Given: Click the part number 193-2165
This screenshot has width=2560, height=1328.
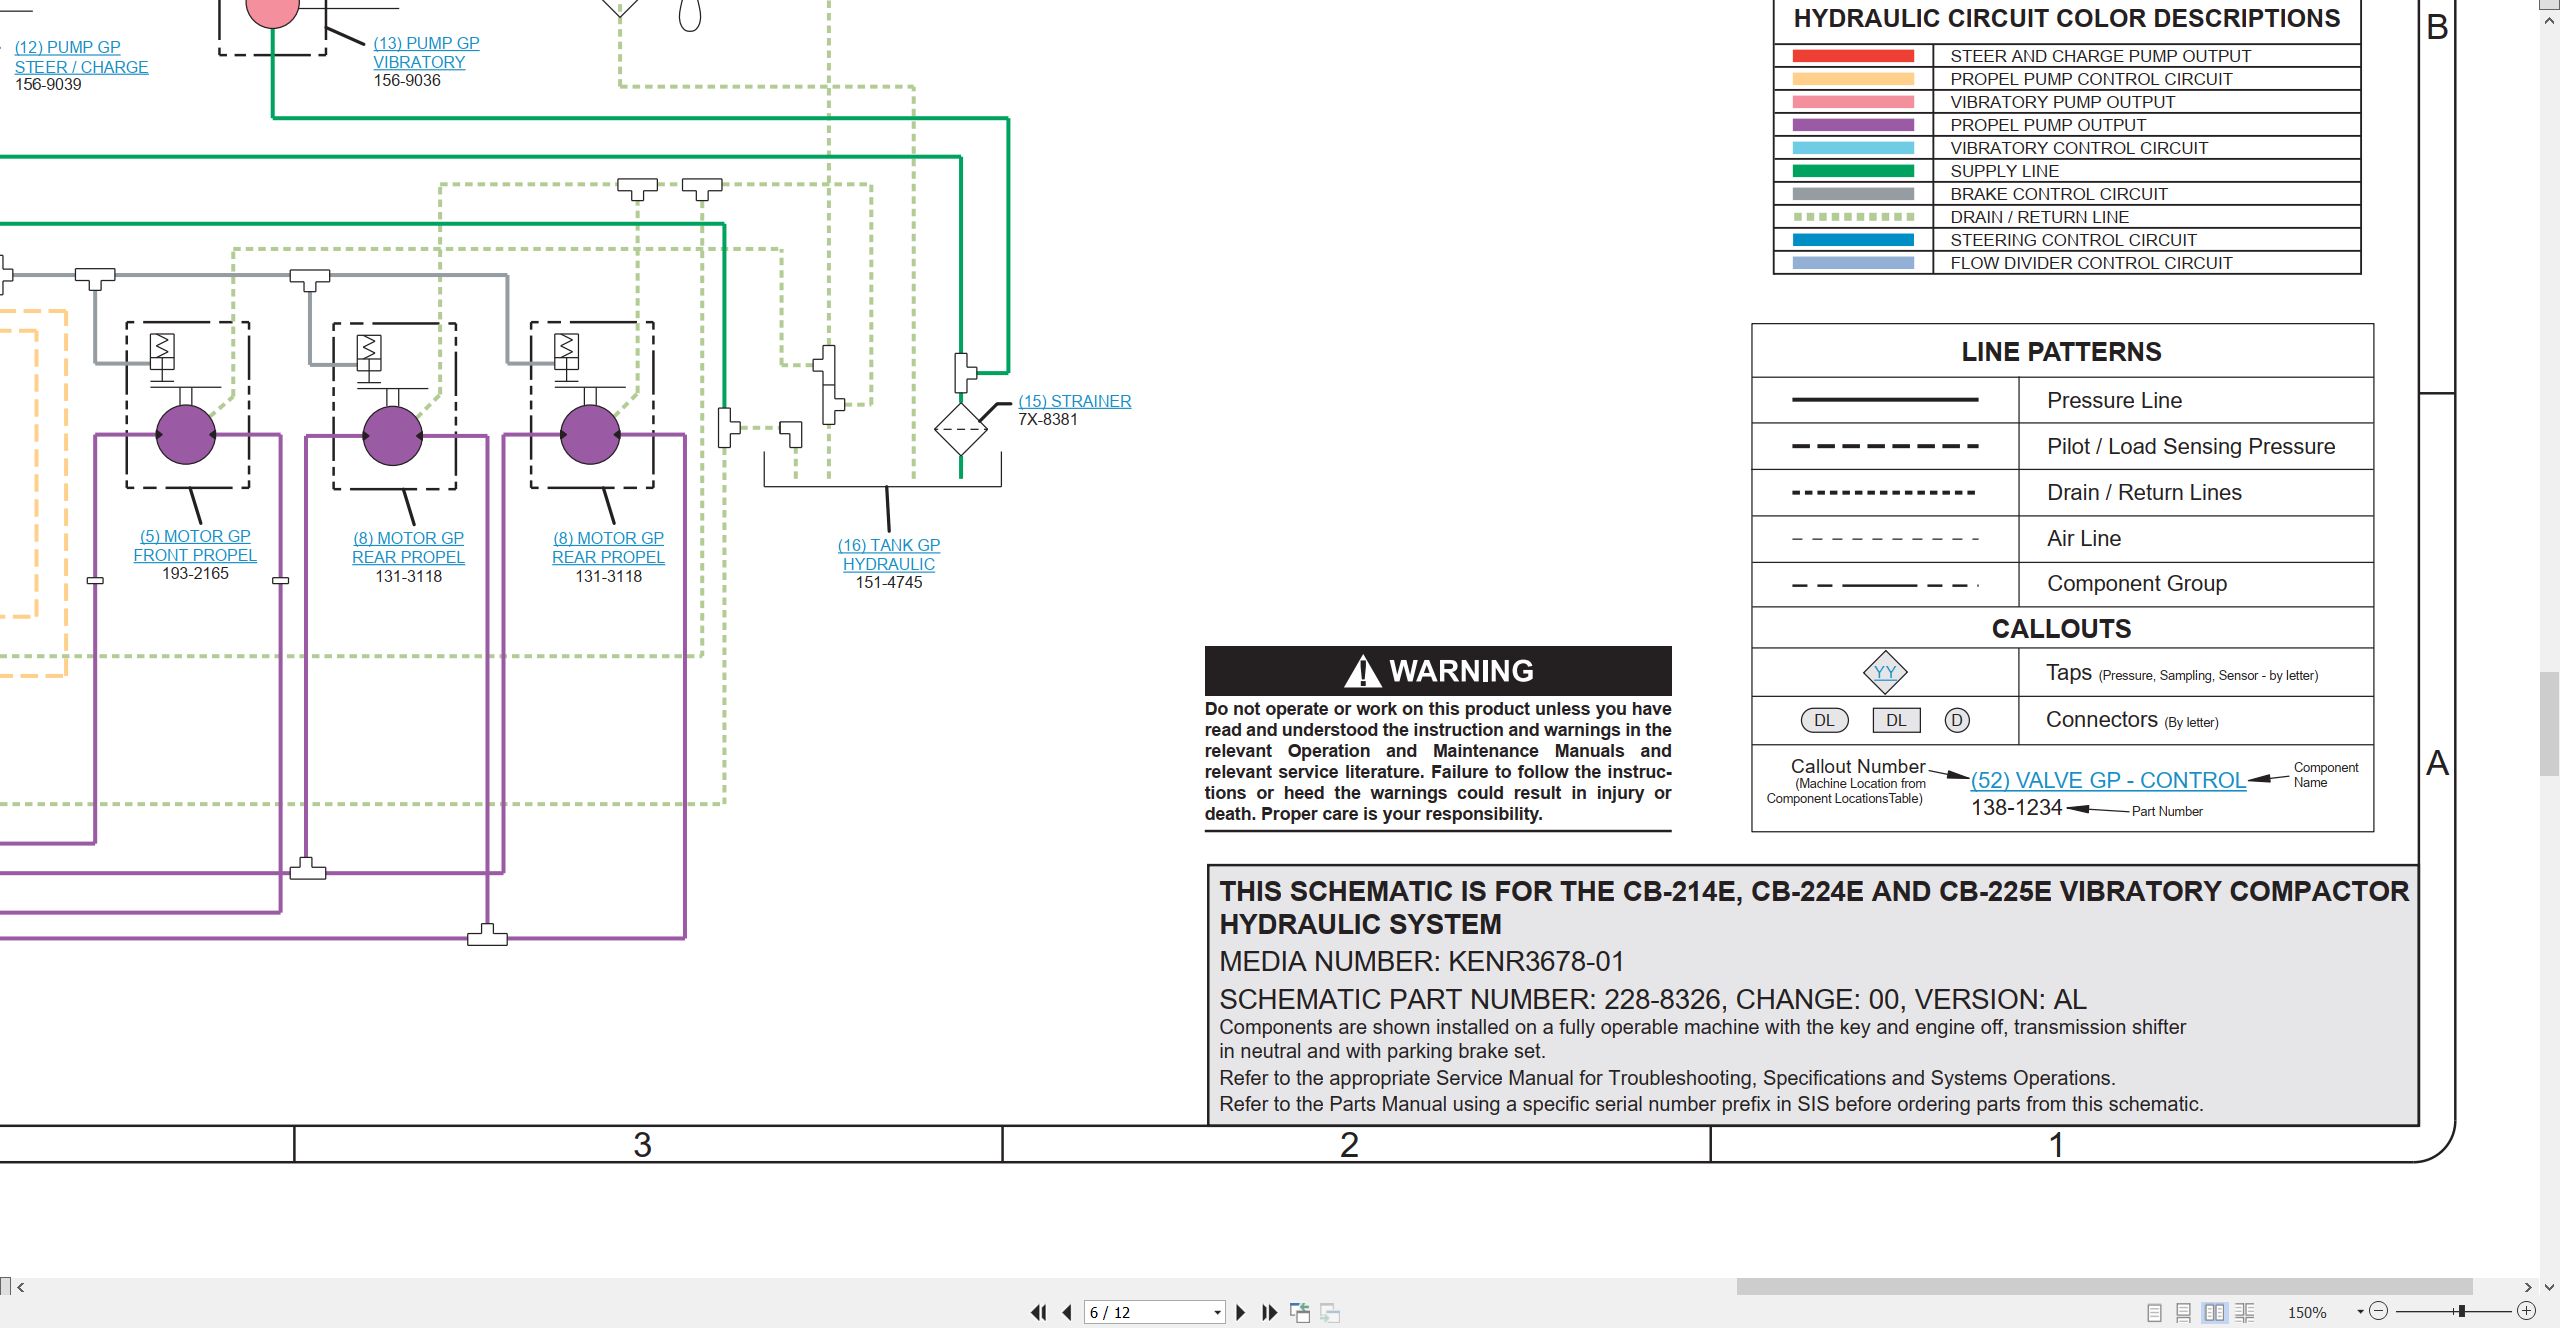Looking at the screenshot, I should (x=195, y=574).
